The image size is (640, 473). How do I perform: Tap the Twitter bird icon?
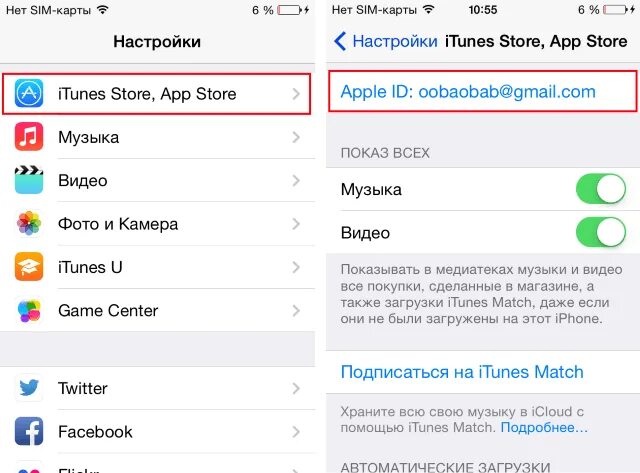29,388
